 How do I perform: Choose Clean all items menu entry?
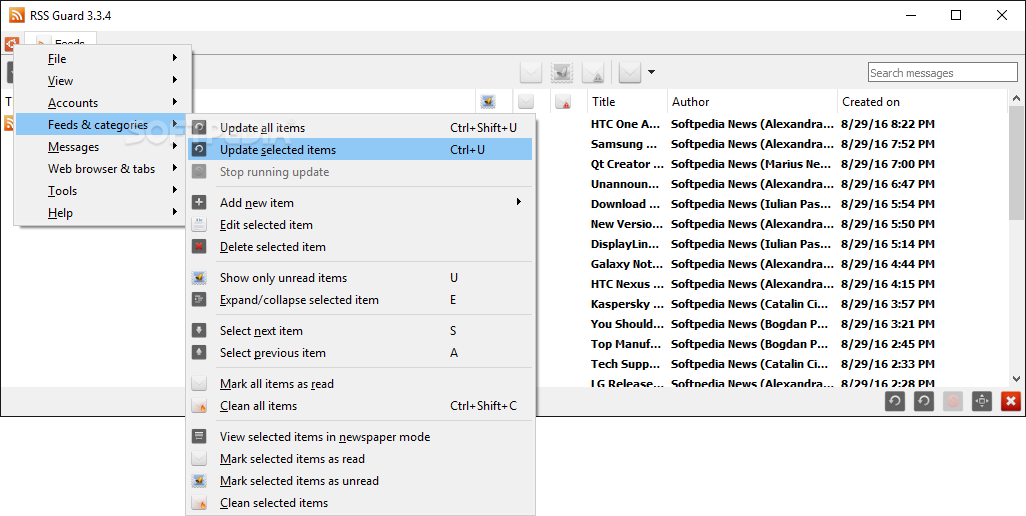(x=360, y=405)
